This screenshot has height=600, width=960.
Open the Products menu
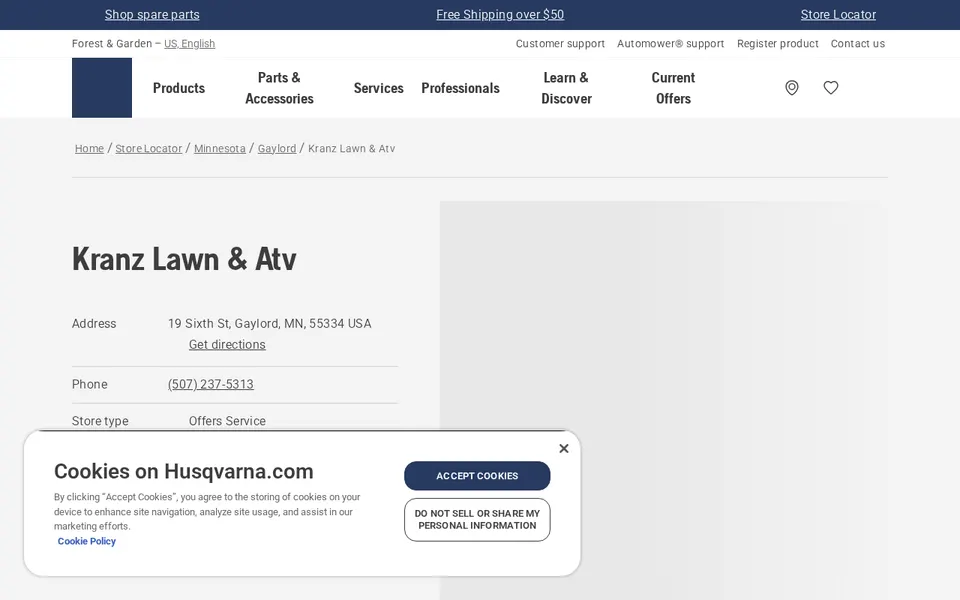click(179, 88)
